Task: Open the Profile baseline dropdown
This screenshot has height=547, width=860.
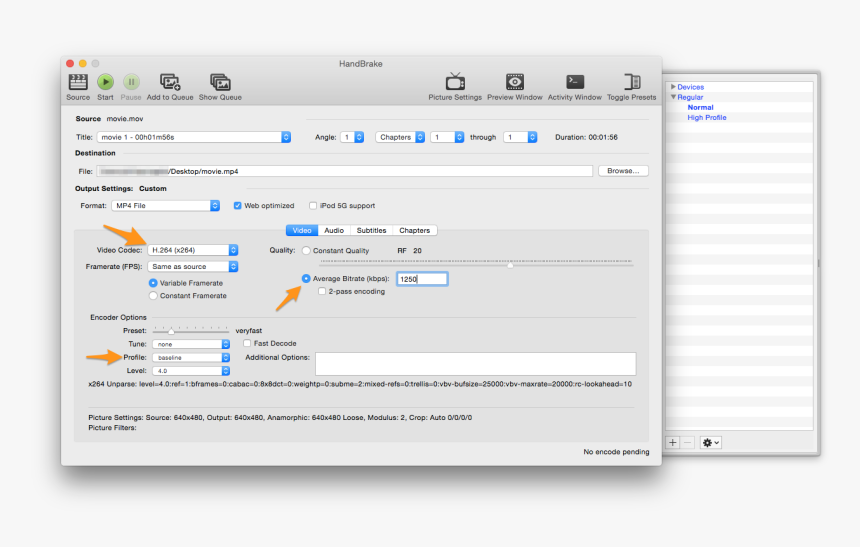Action: click(191, 358)
